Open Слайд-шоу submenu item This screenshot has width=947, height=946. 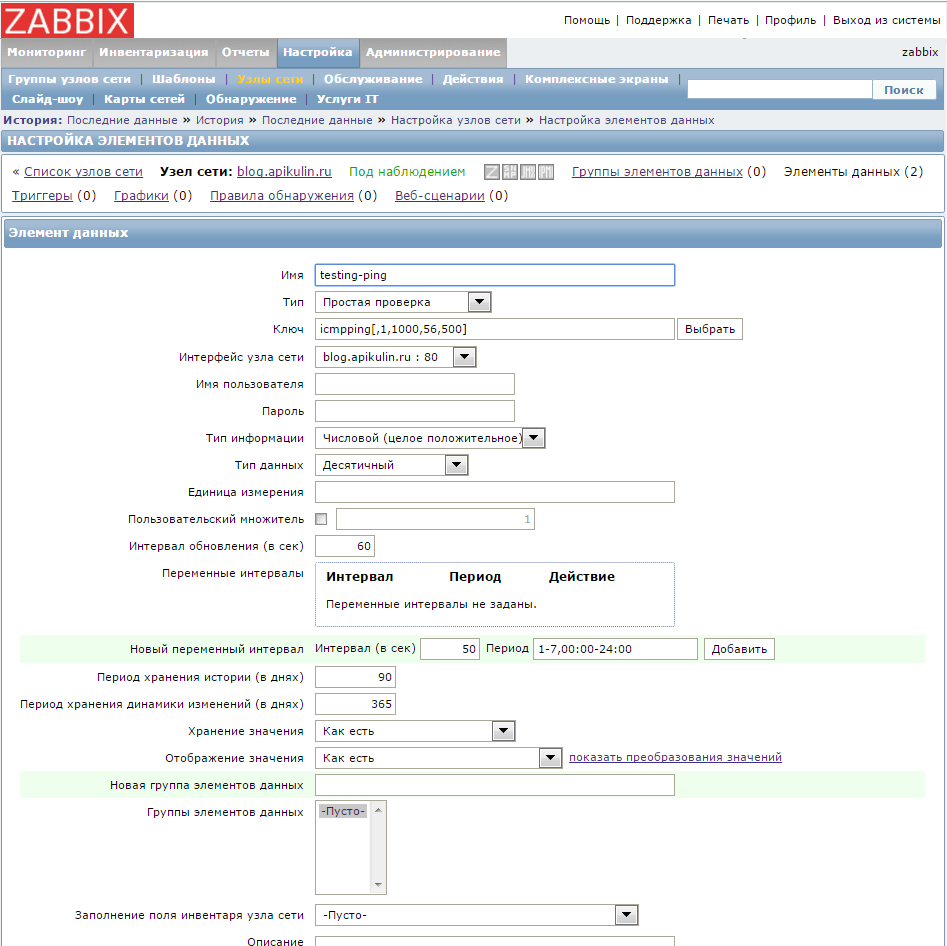pyautogui.click(x=48, y=99)
